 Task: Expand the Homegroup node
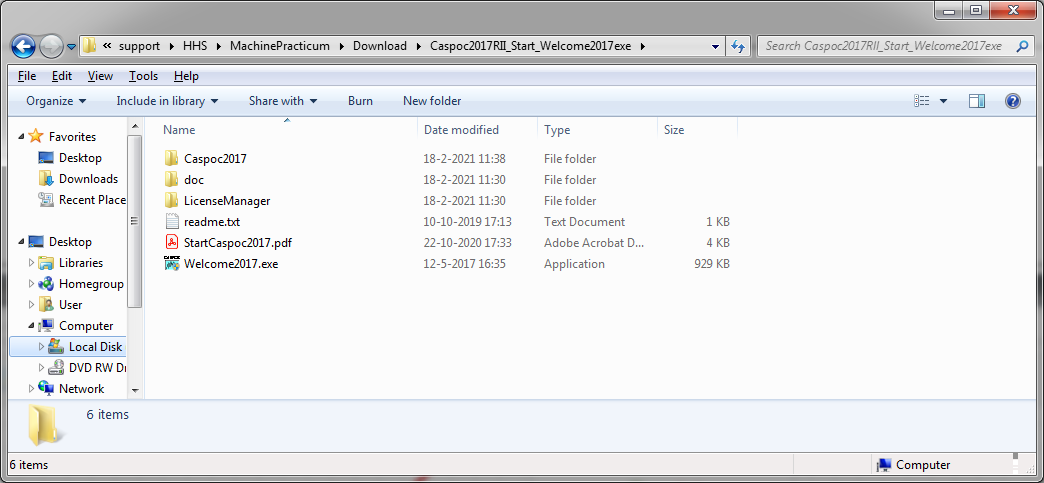pos(31,284)
